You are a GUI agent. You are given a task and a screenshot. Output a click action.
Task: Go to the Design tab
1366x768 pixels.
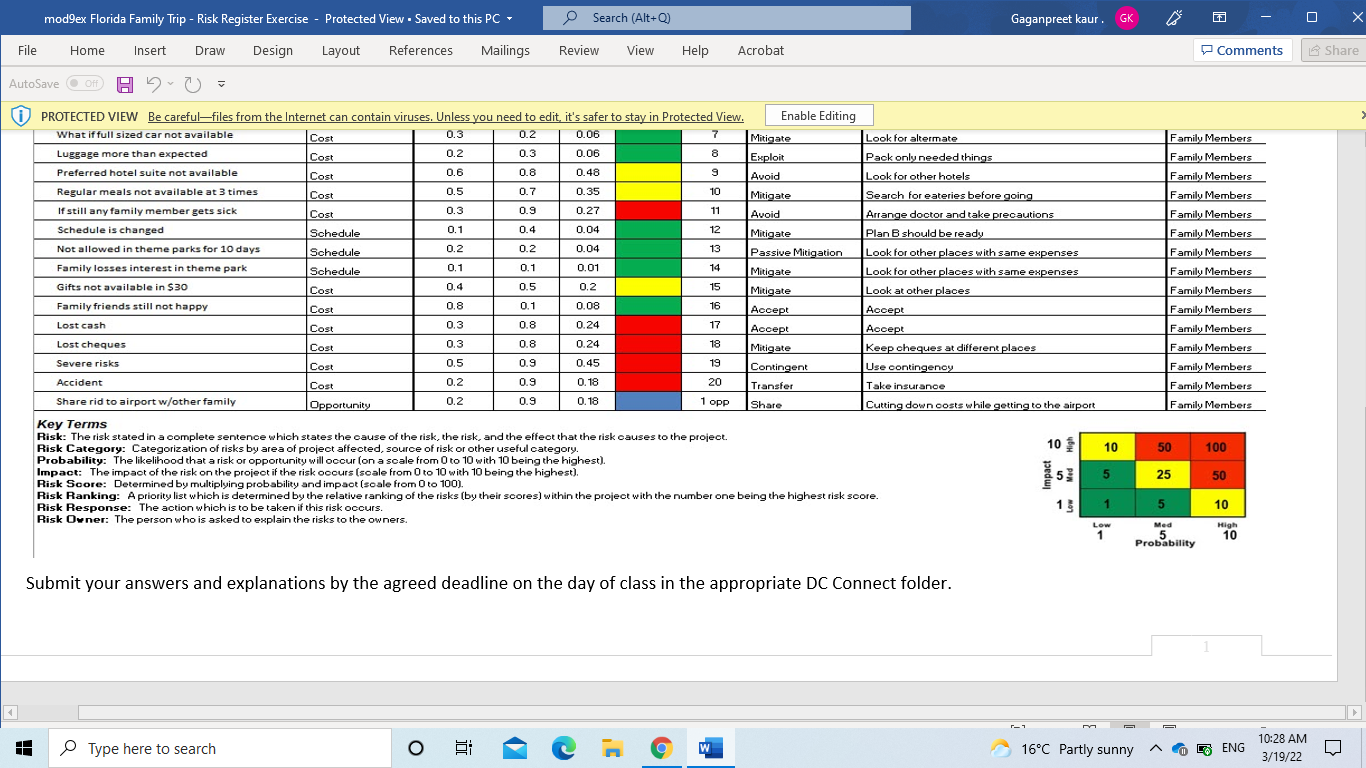pos(273,50)
